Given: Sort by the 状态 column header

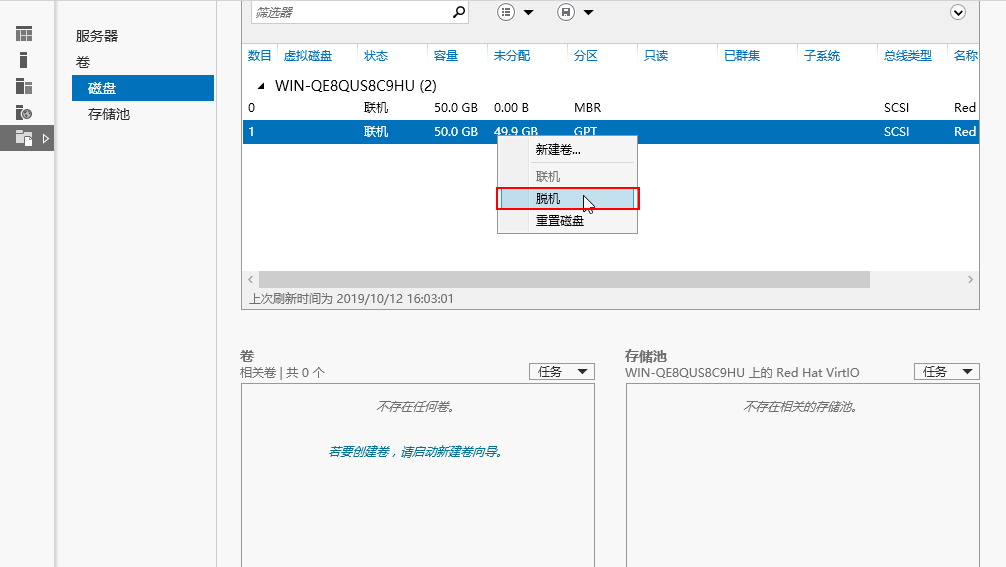Looking at the screenshot, I should pos(376,56).
